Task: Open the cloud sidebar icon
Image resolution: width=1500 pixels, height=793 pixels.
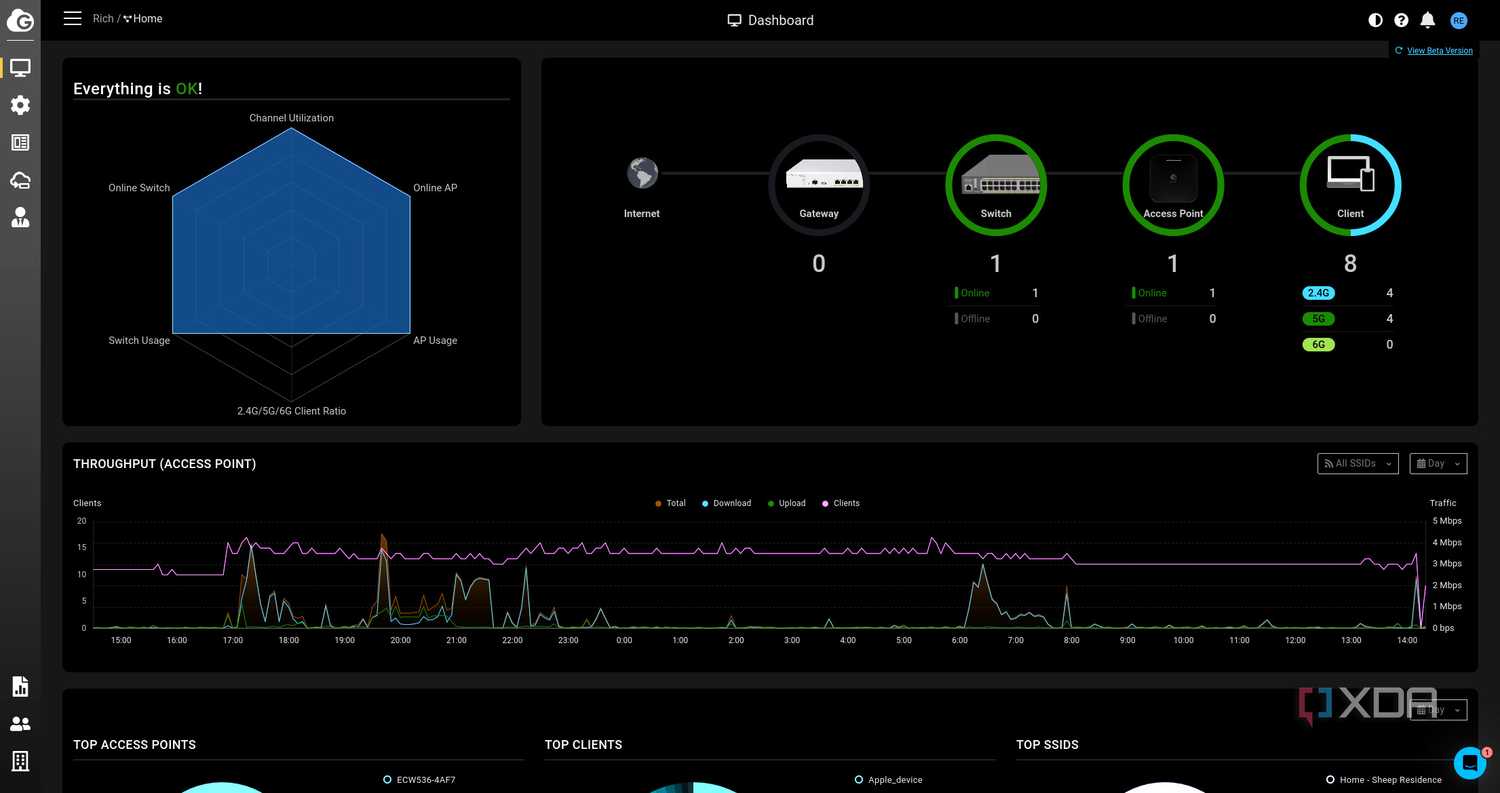Action: pos(20,180)
